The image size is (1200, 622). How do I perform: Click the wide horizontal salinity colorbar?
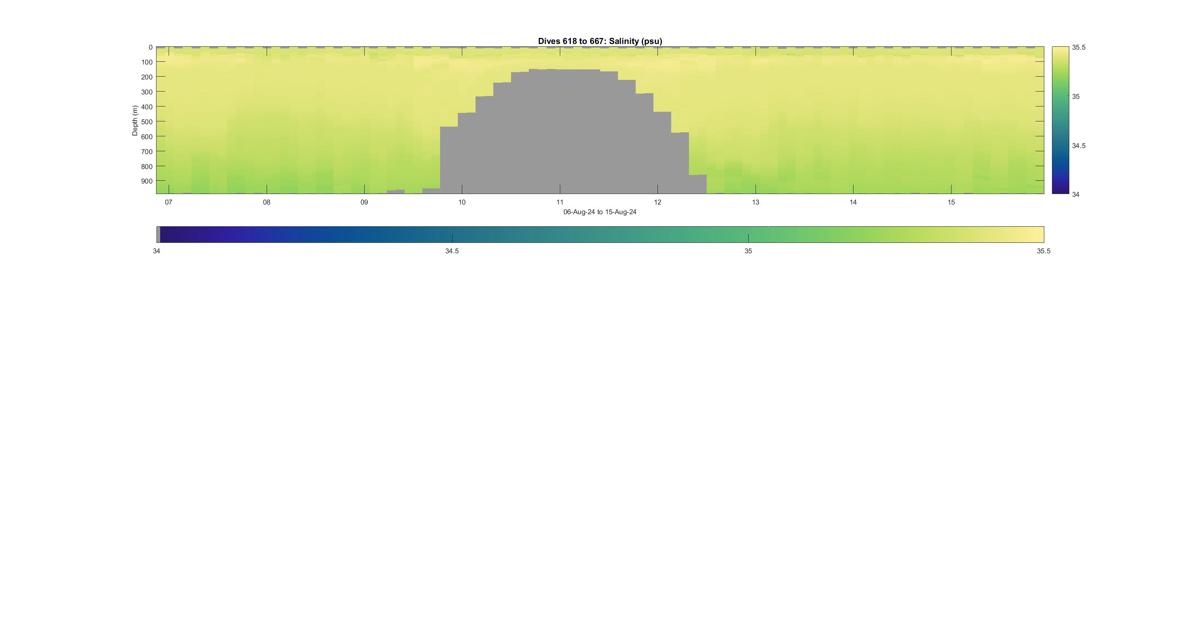(x=600, y=234)
